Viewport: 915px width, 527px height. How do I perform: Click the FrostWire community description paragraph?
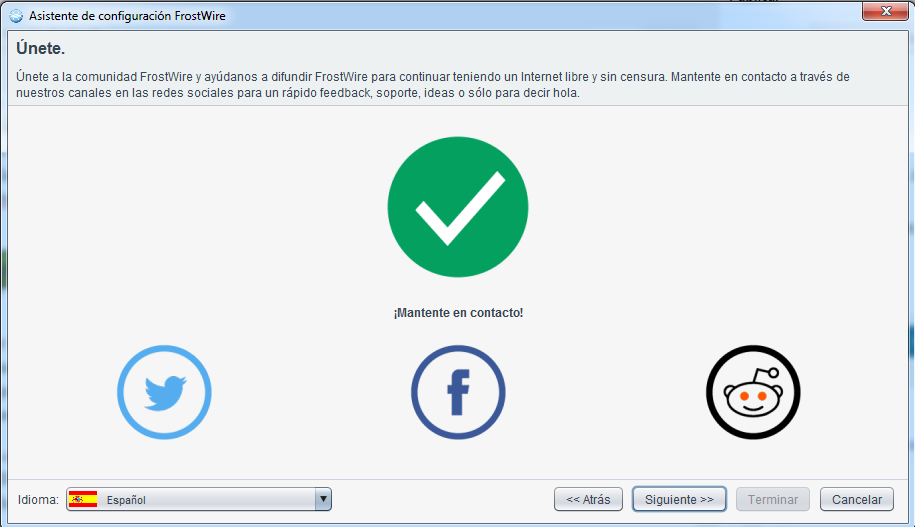(x=432, y=85)
